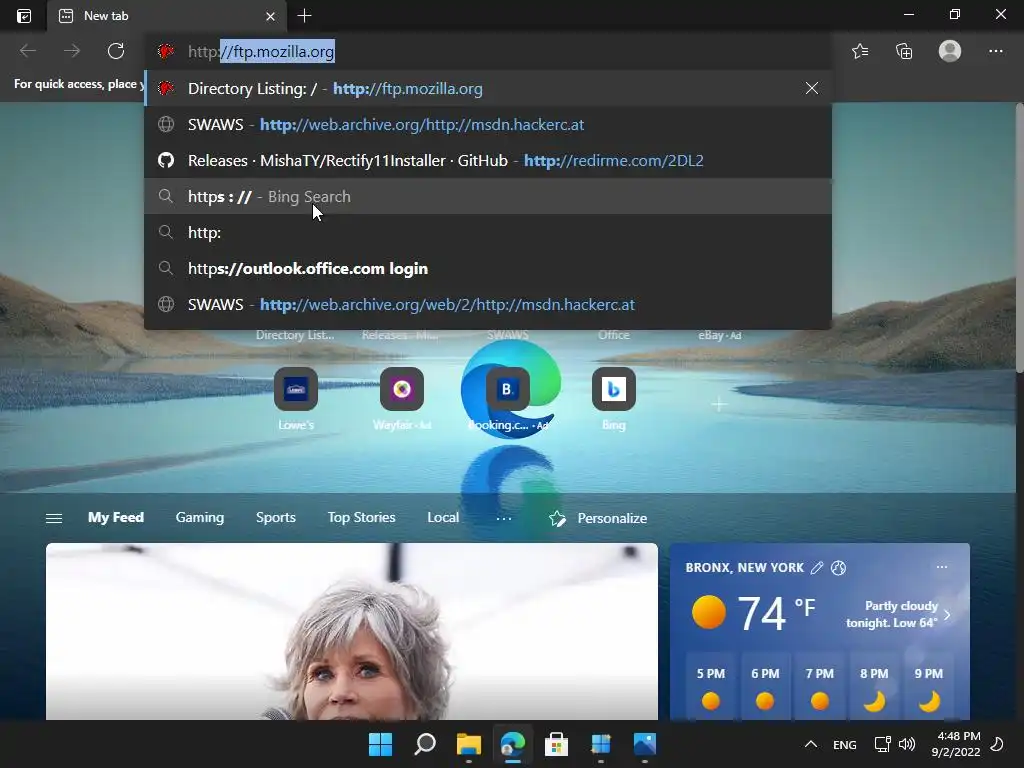
Task: Select Rectify11Installer GitHub releases suggestion
Action: point(488,160)
